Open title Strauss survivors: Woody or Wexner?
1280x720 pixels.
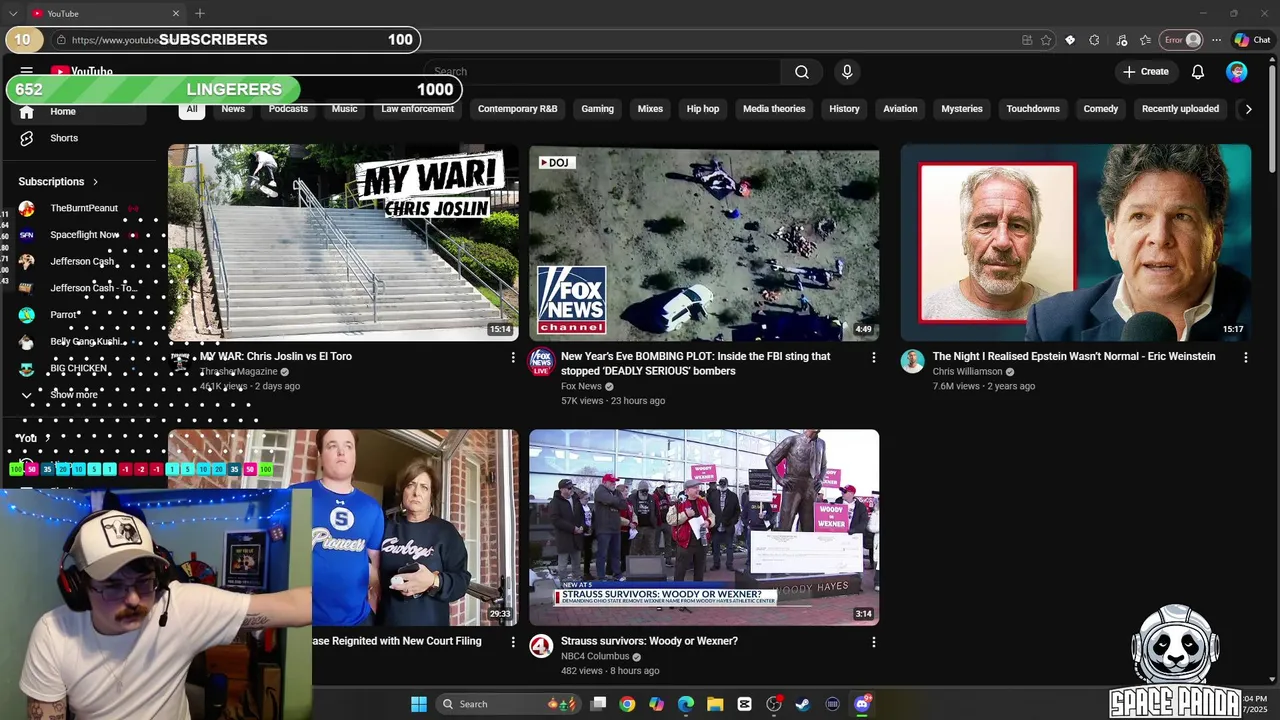tap(649, 641)
